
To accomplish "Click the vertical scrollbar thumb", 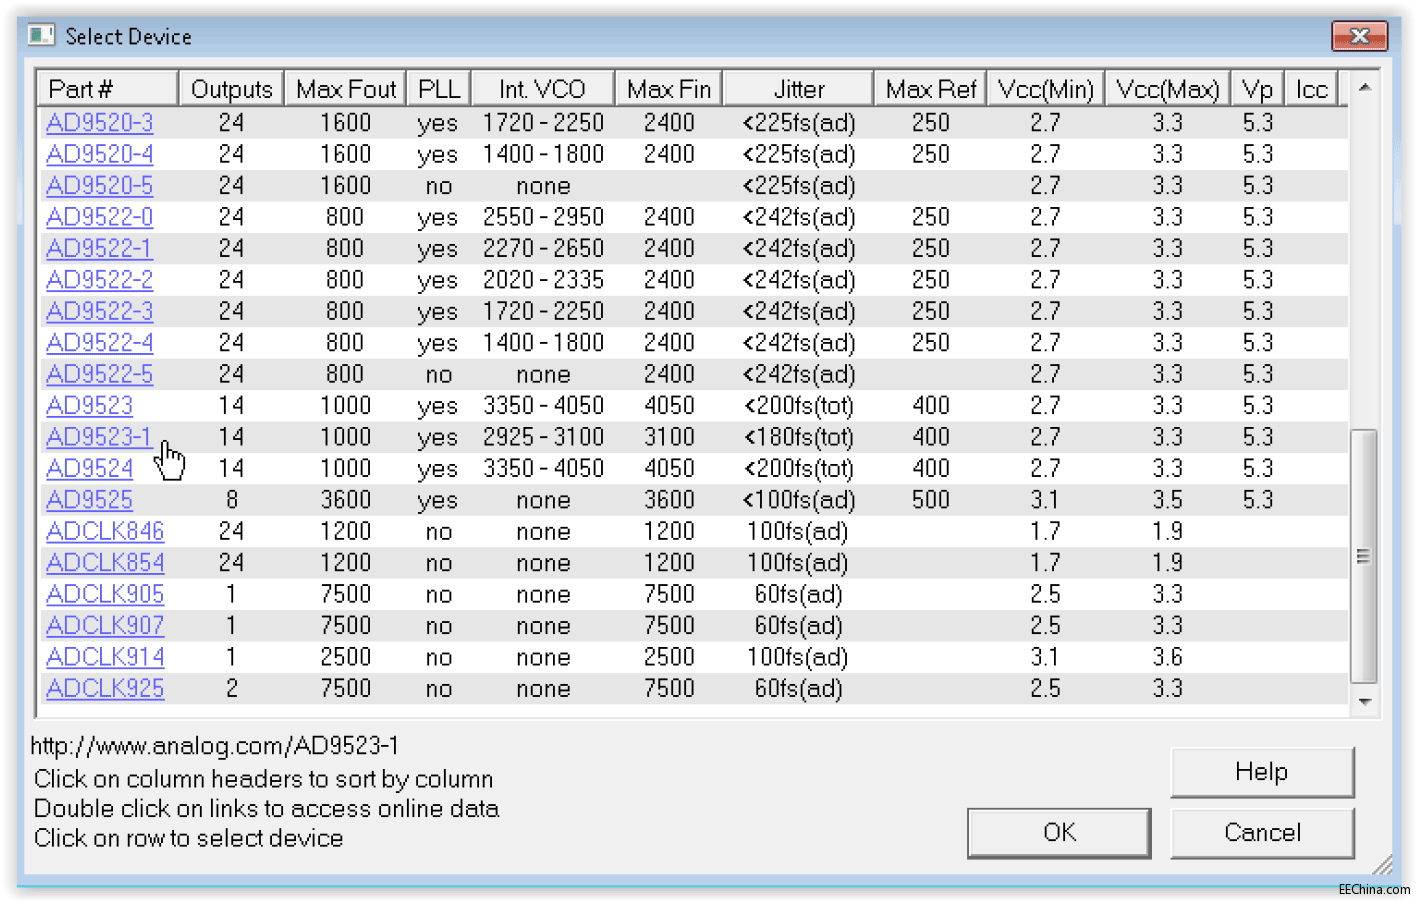I will tap(1363, 555).
